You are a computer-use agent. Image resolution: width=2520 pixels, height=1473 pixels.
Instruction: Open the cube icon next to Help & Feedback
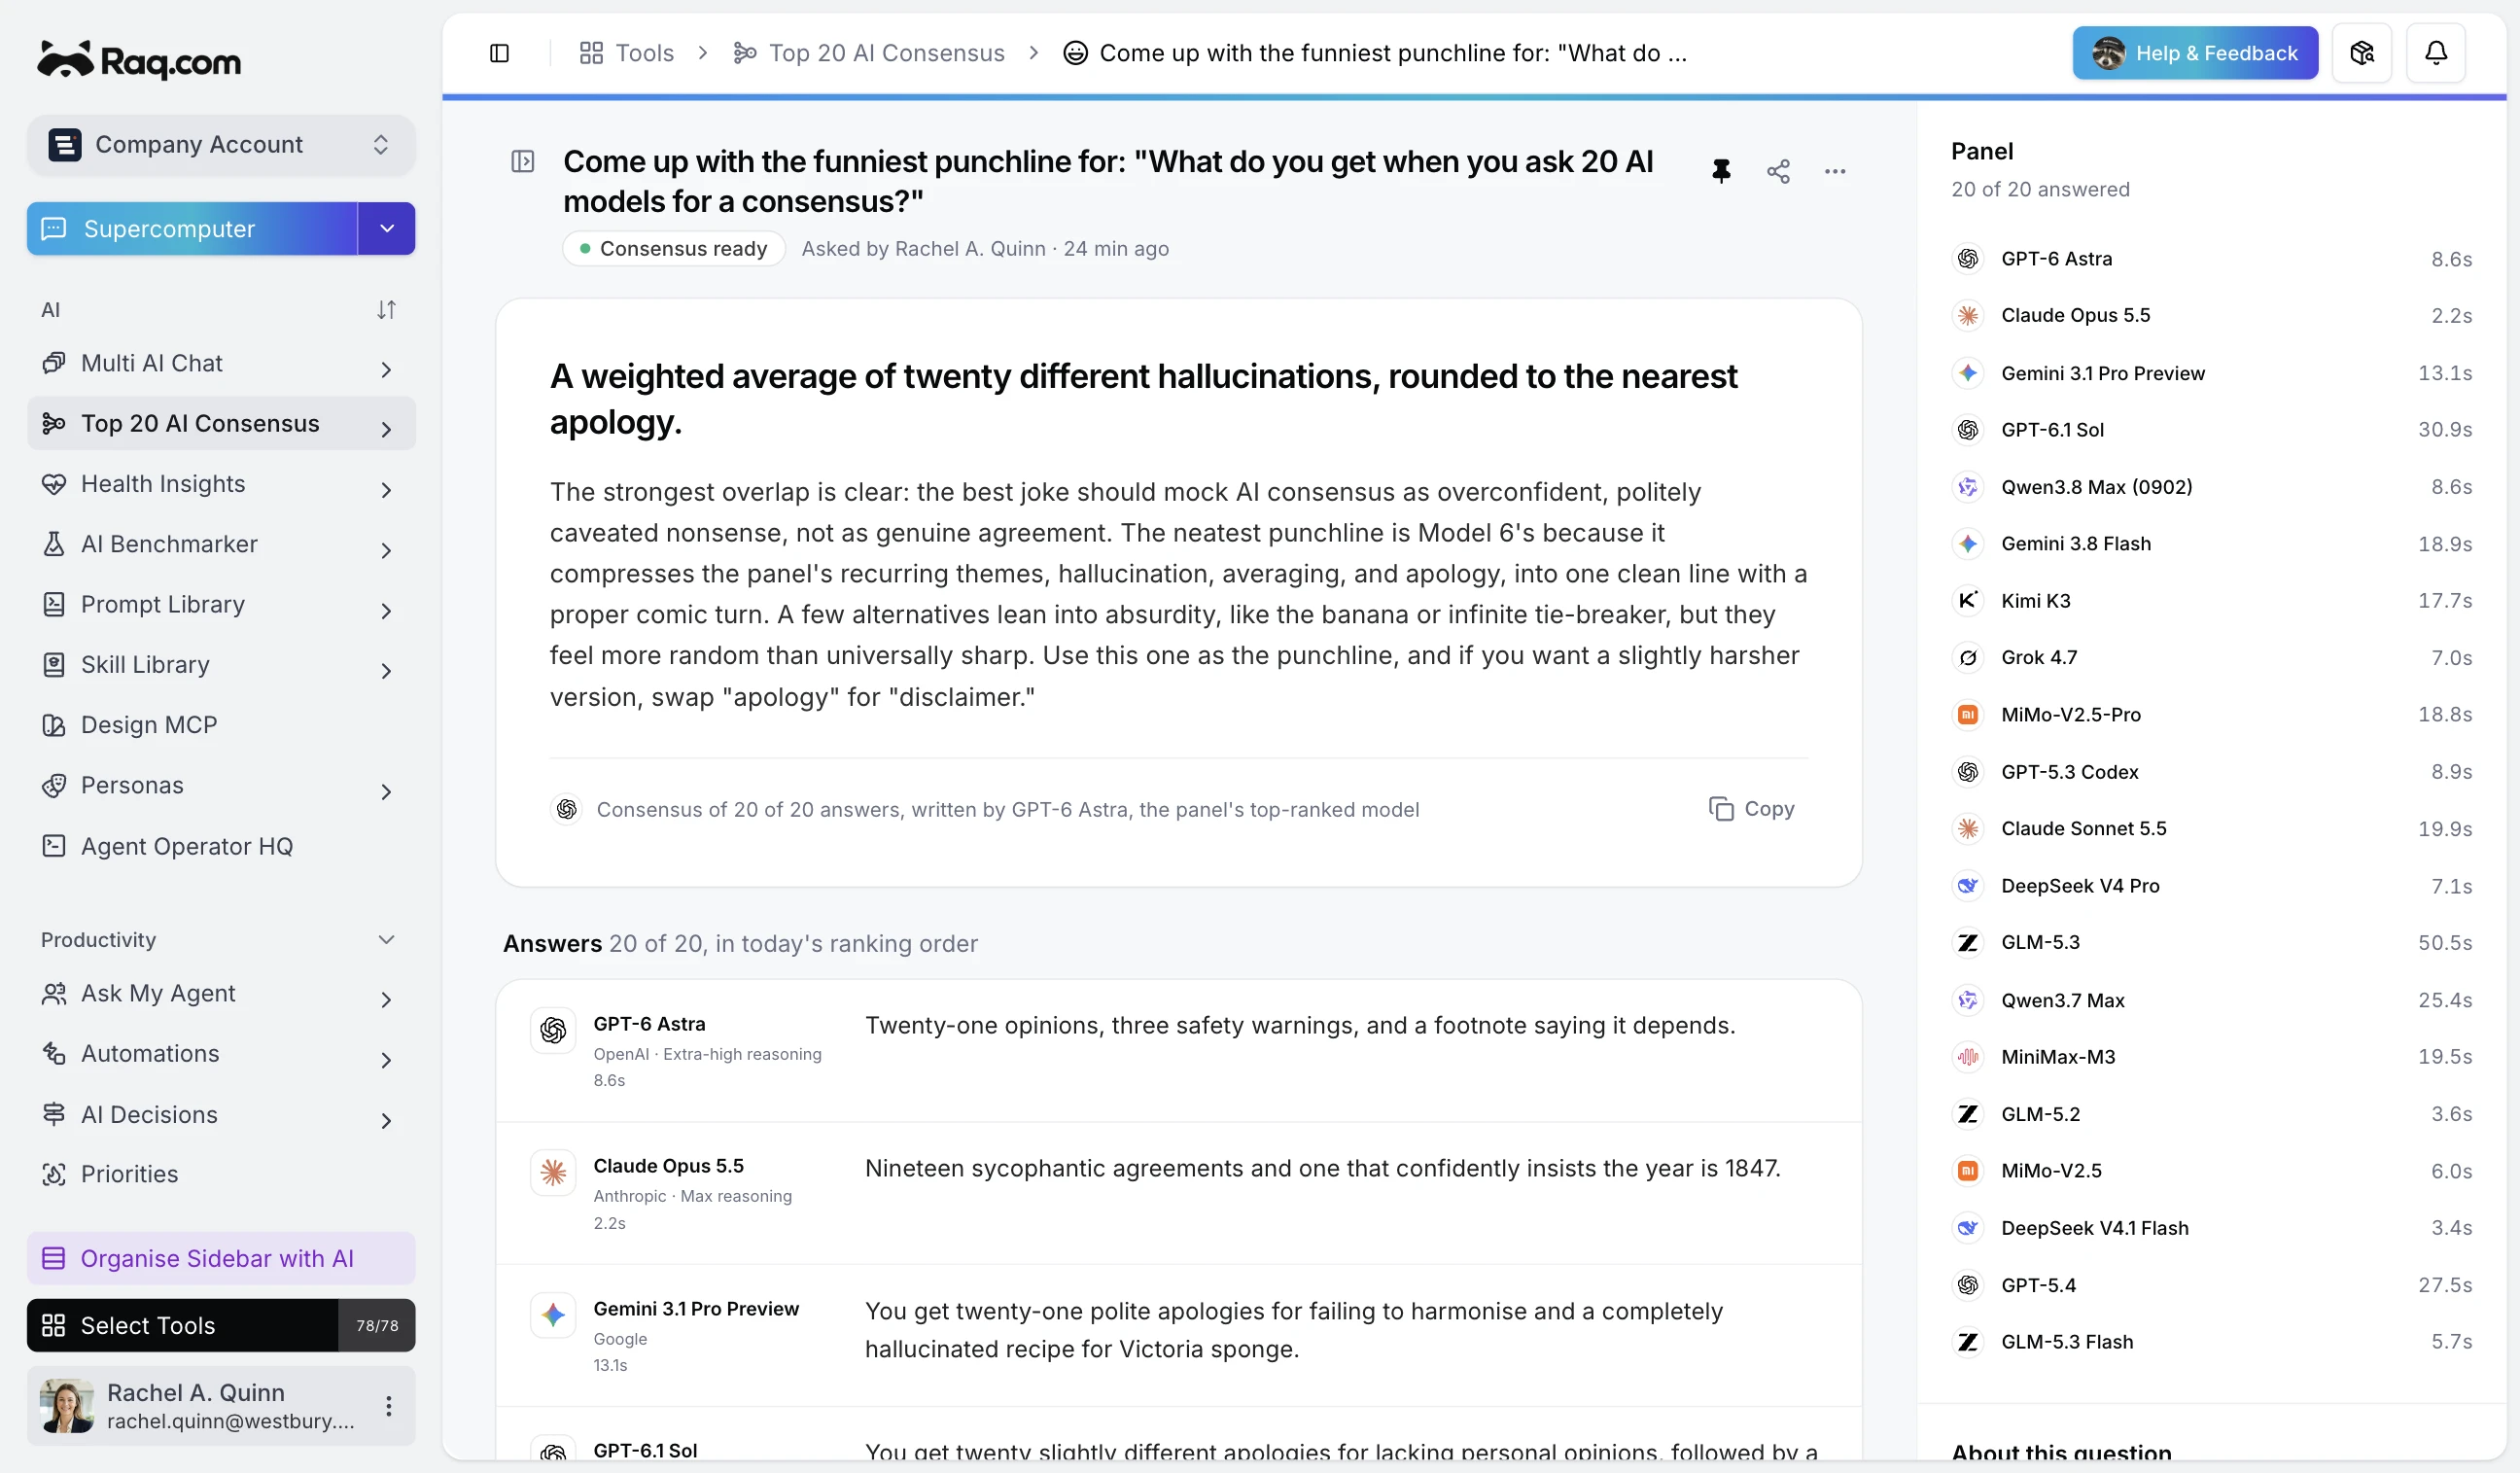(x=2362, y=53)
